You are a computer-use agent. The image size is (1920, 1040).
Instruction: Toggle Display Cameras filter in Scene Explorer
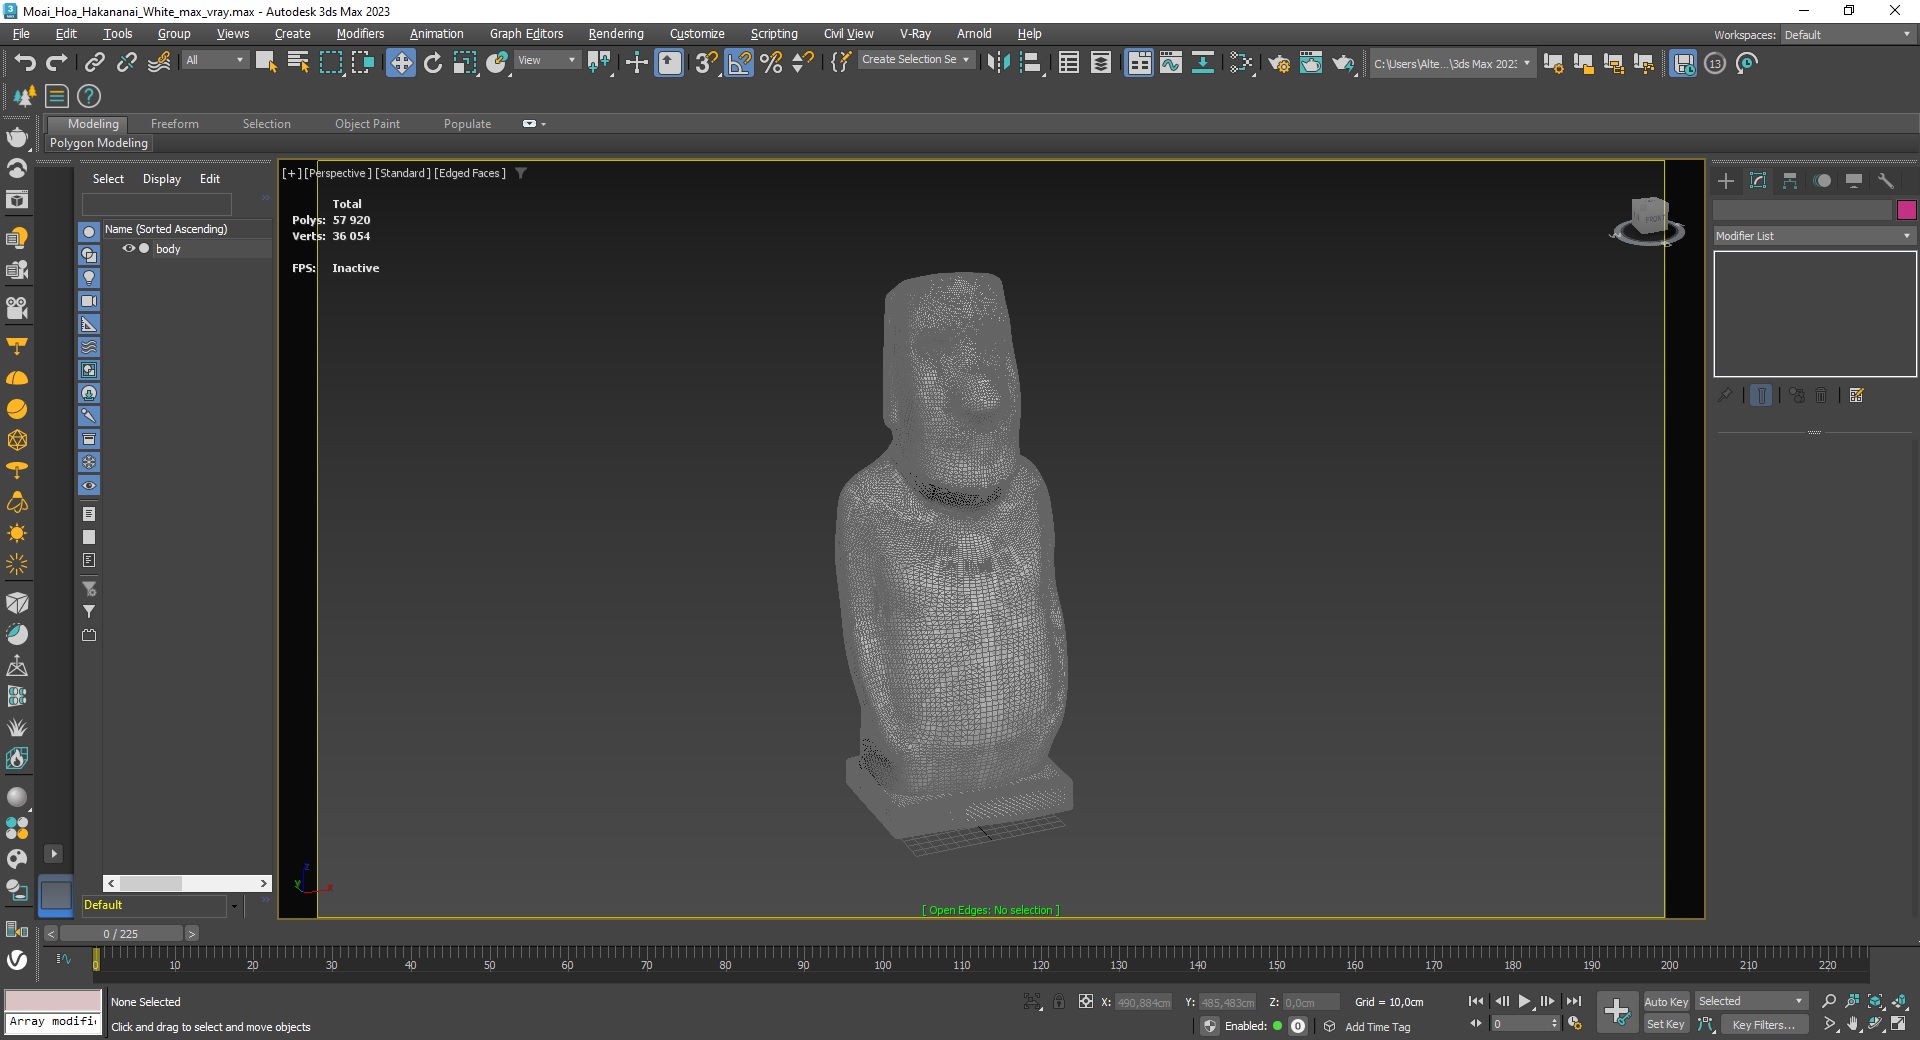click(89, 301)
